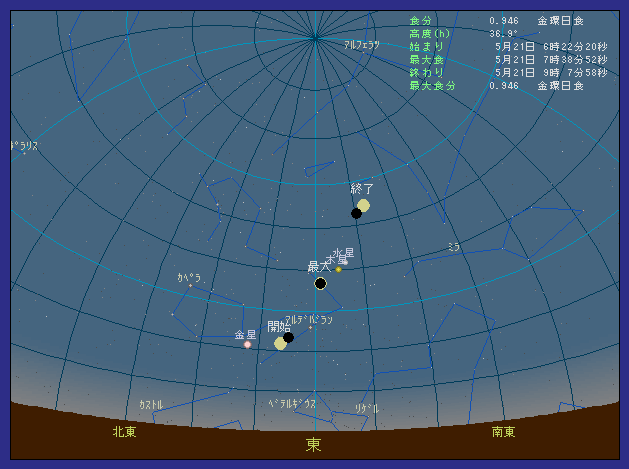Viewport: 629px width, 469px height.
Task: Click the Aldebaran (アルデバラン) star label
Action: tap(309, 320)
